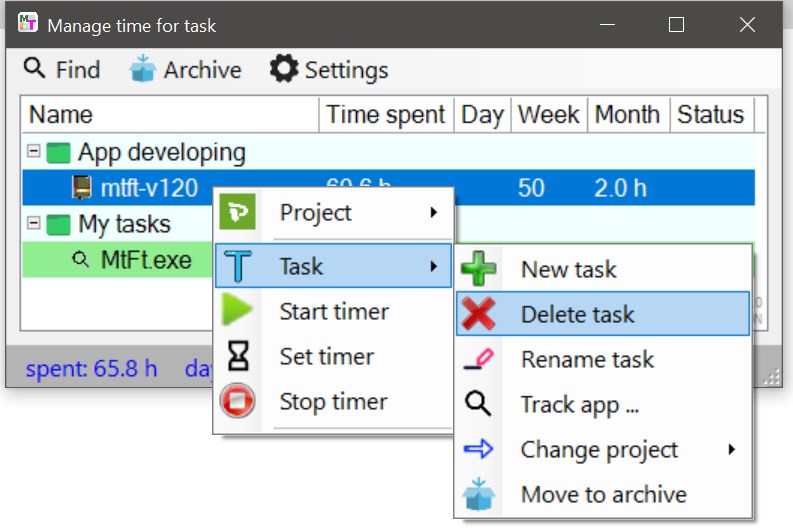Click the Rename task pencil icon
This screenshot has height=528, width=793.
pos(478,359)
